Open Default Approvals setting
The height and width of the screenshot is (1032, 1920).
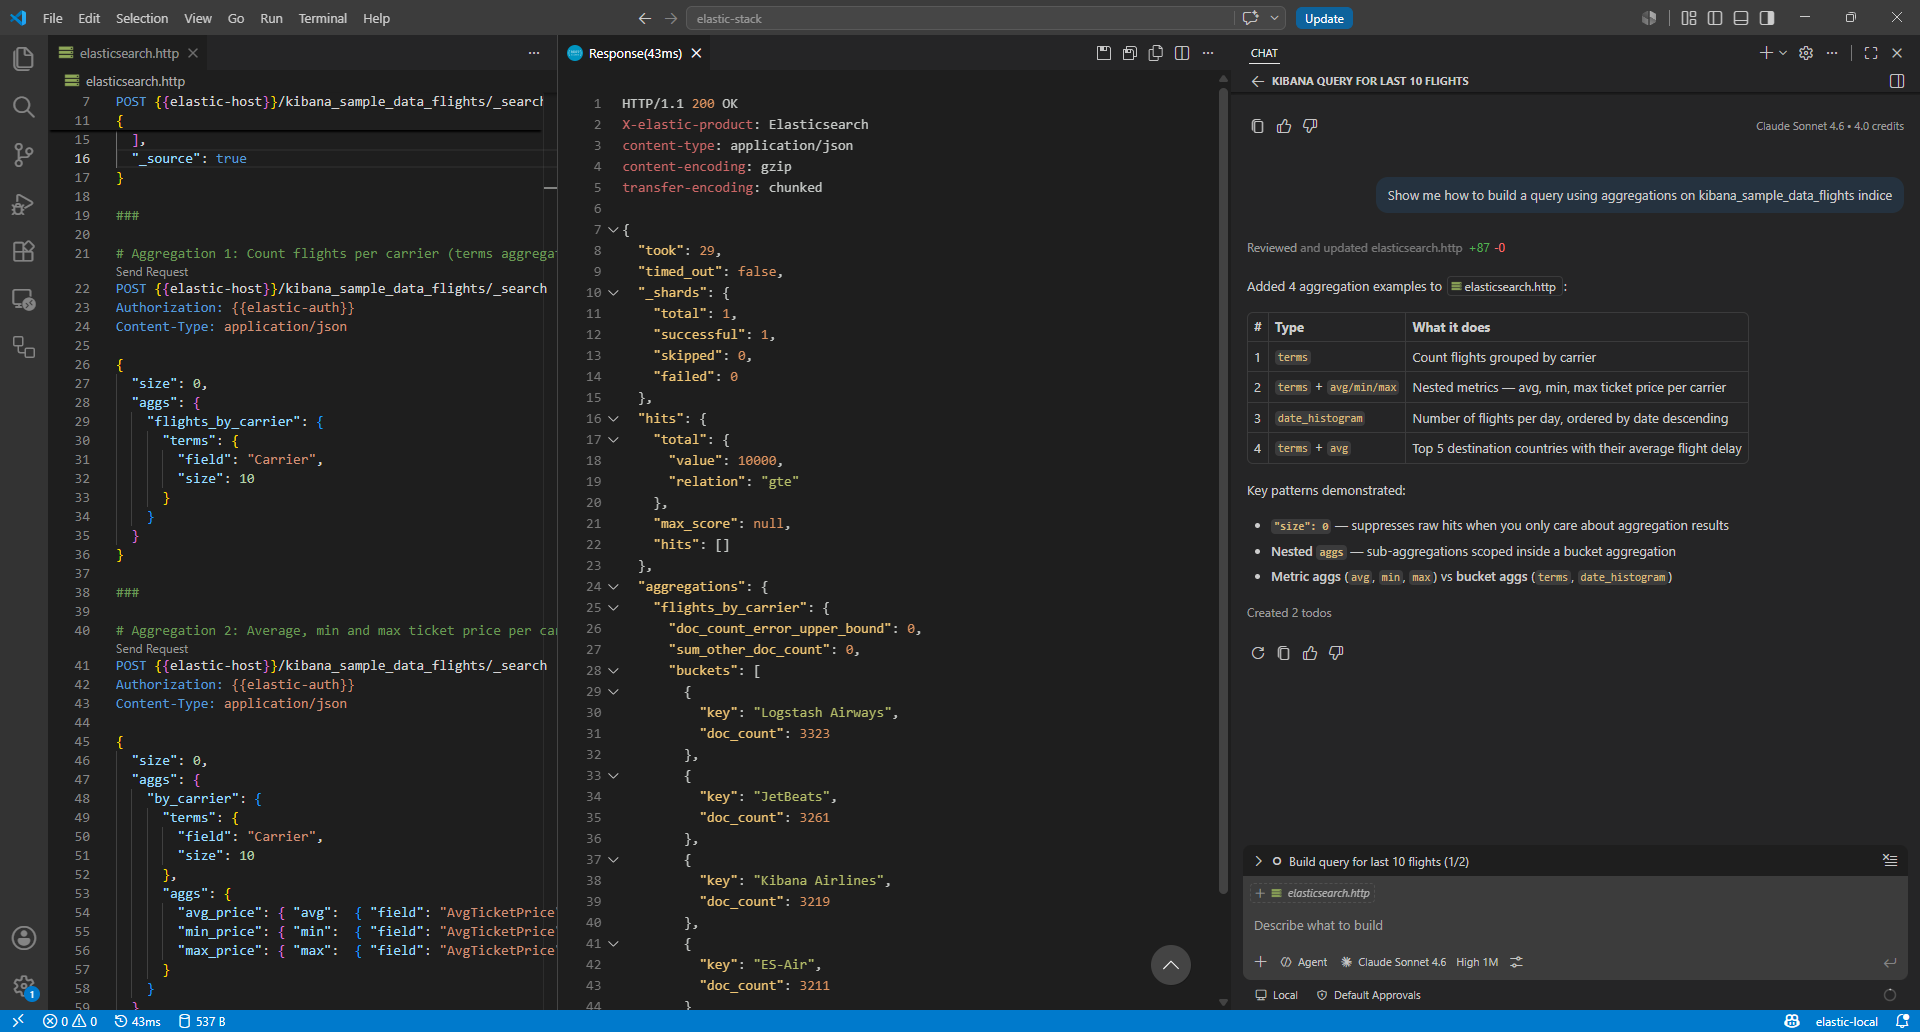(x=1369, y=995)
